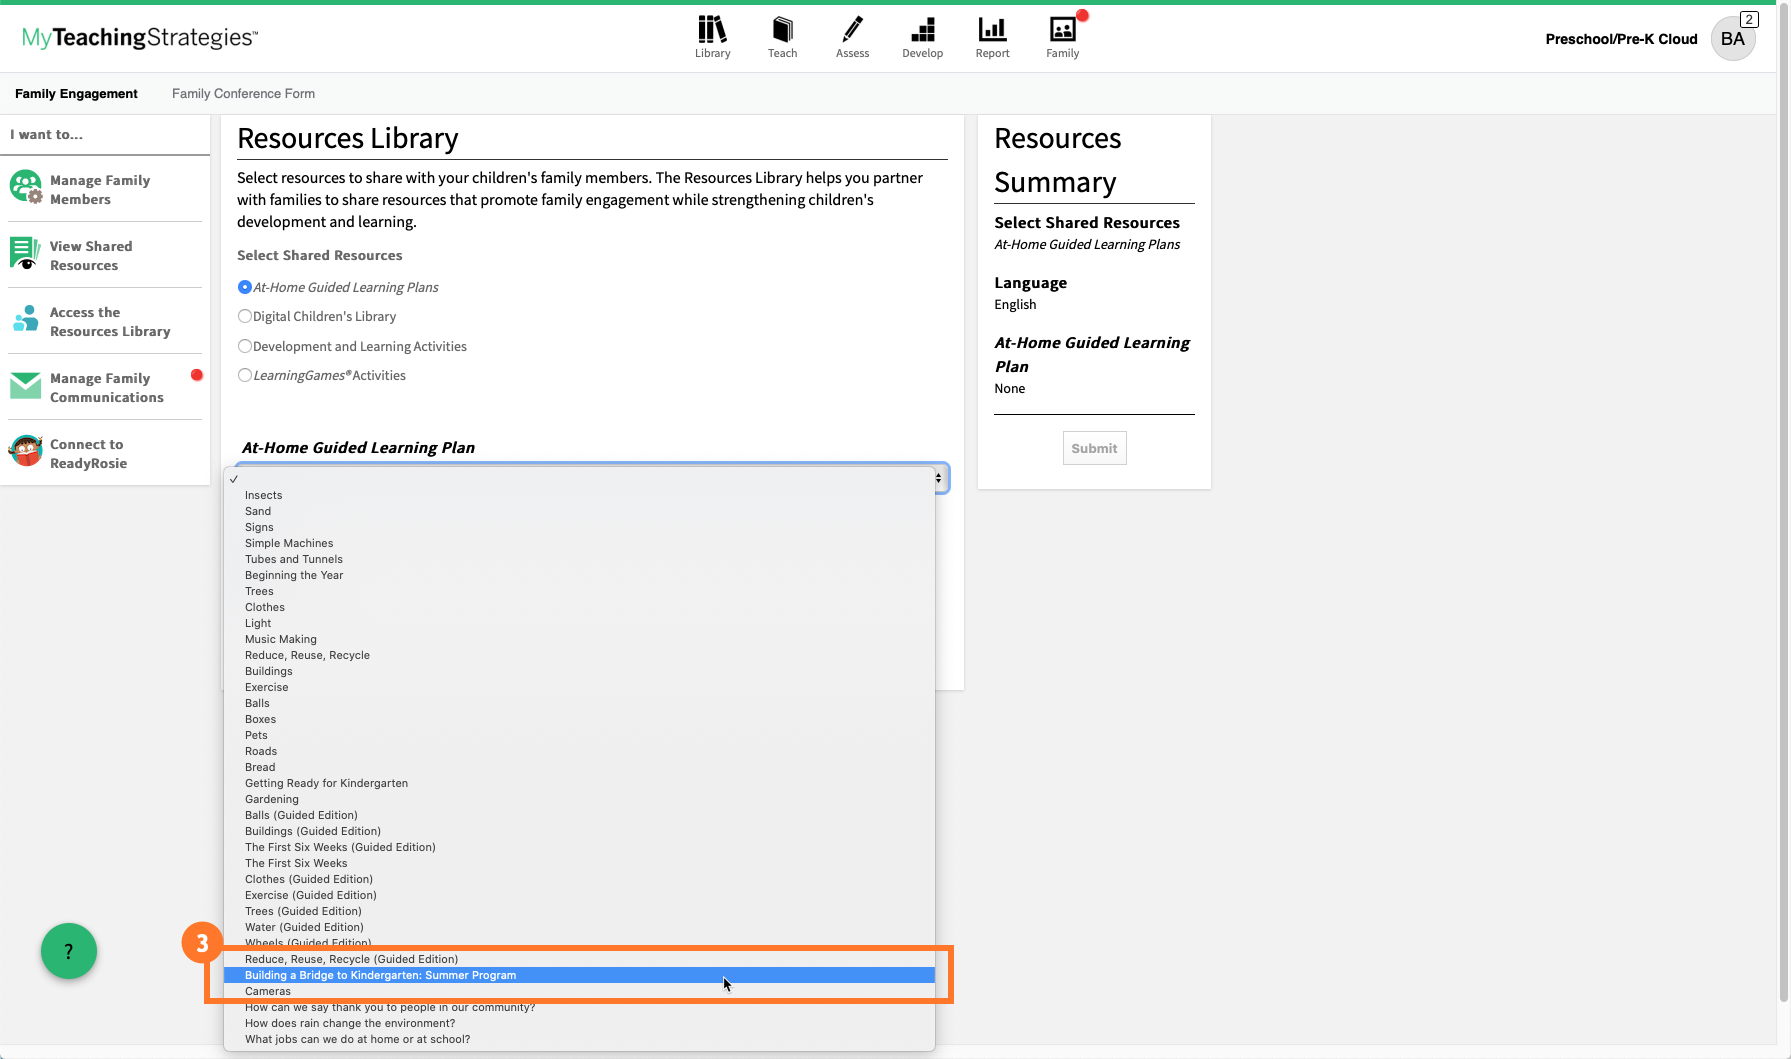
Task: Click the Submit button
Action: [1094, 448]
